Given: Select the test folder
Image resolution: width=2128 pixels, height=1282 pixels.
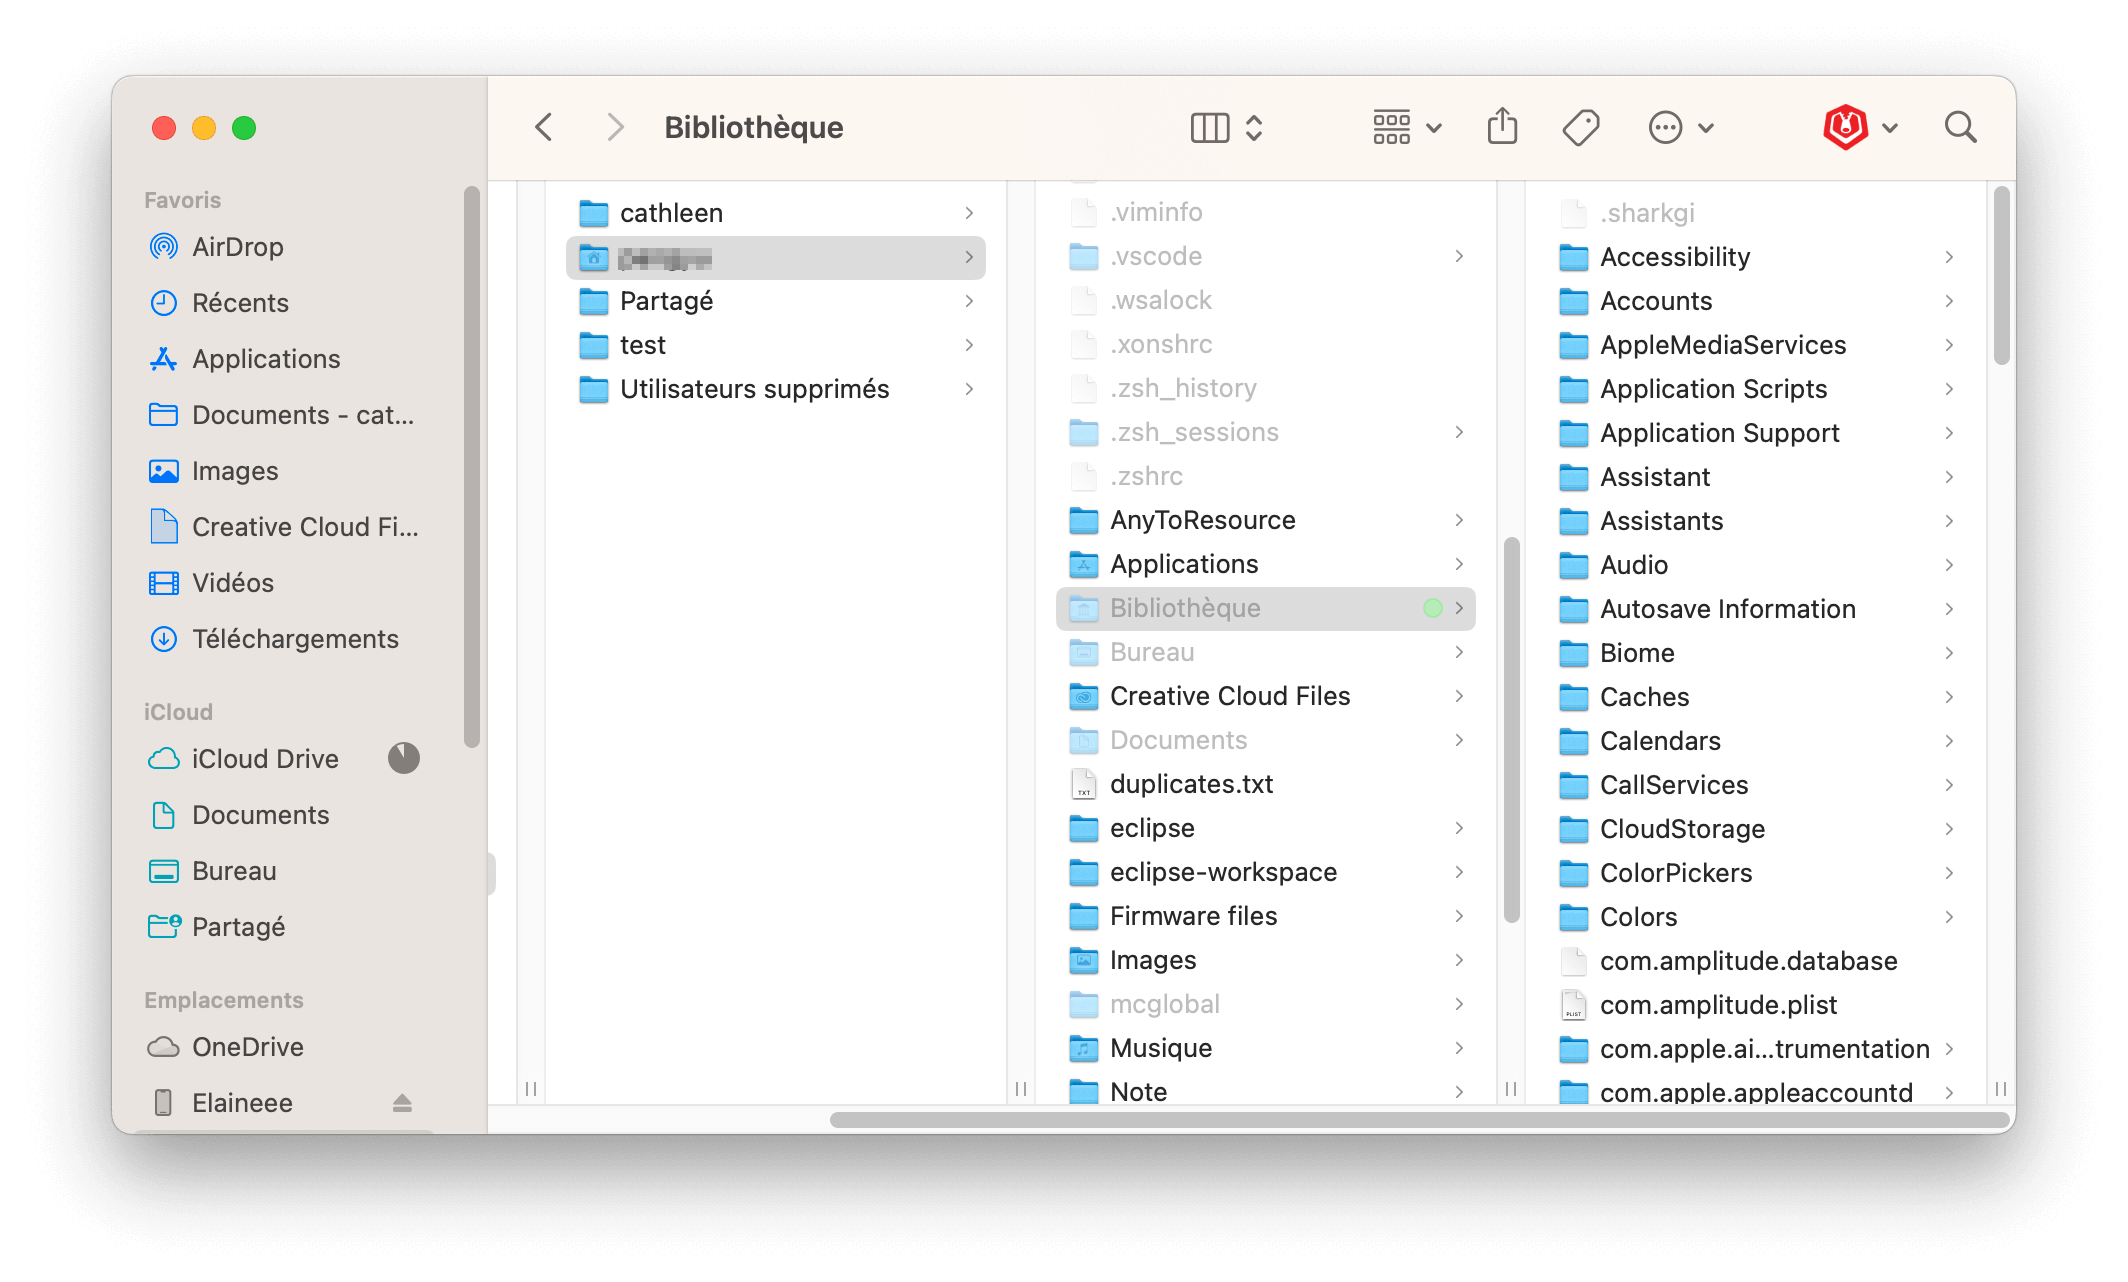Looking at the screenshot, I should pos(776,345).
